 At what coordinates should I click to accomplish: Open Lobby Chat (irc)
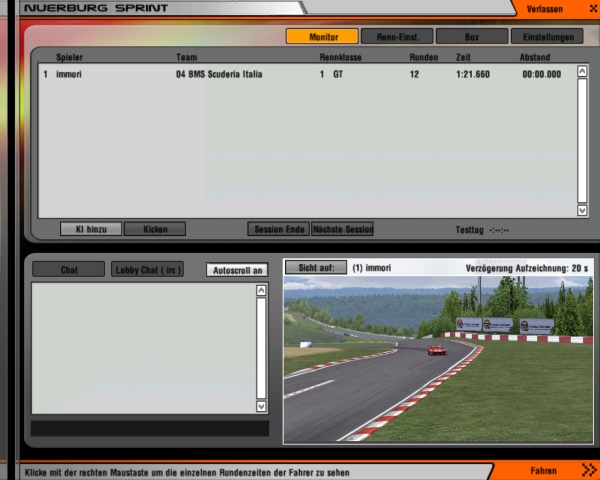click(148, 270)
